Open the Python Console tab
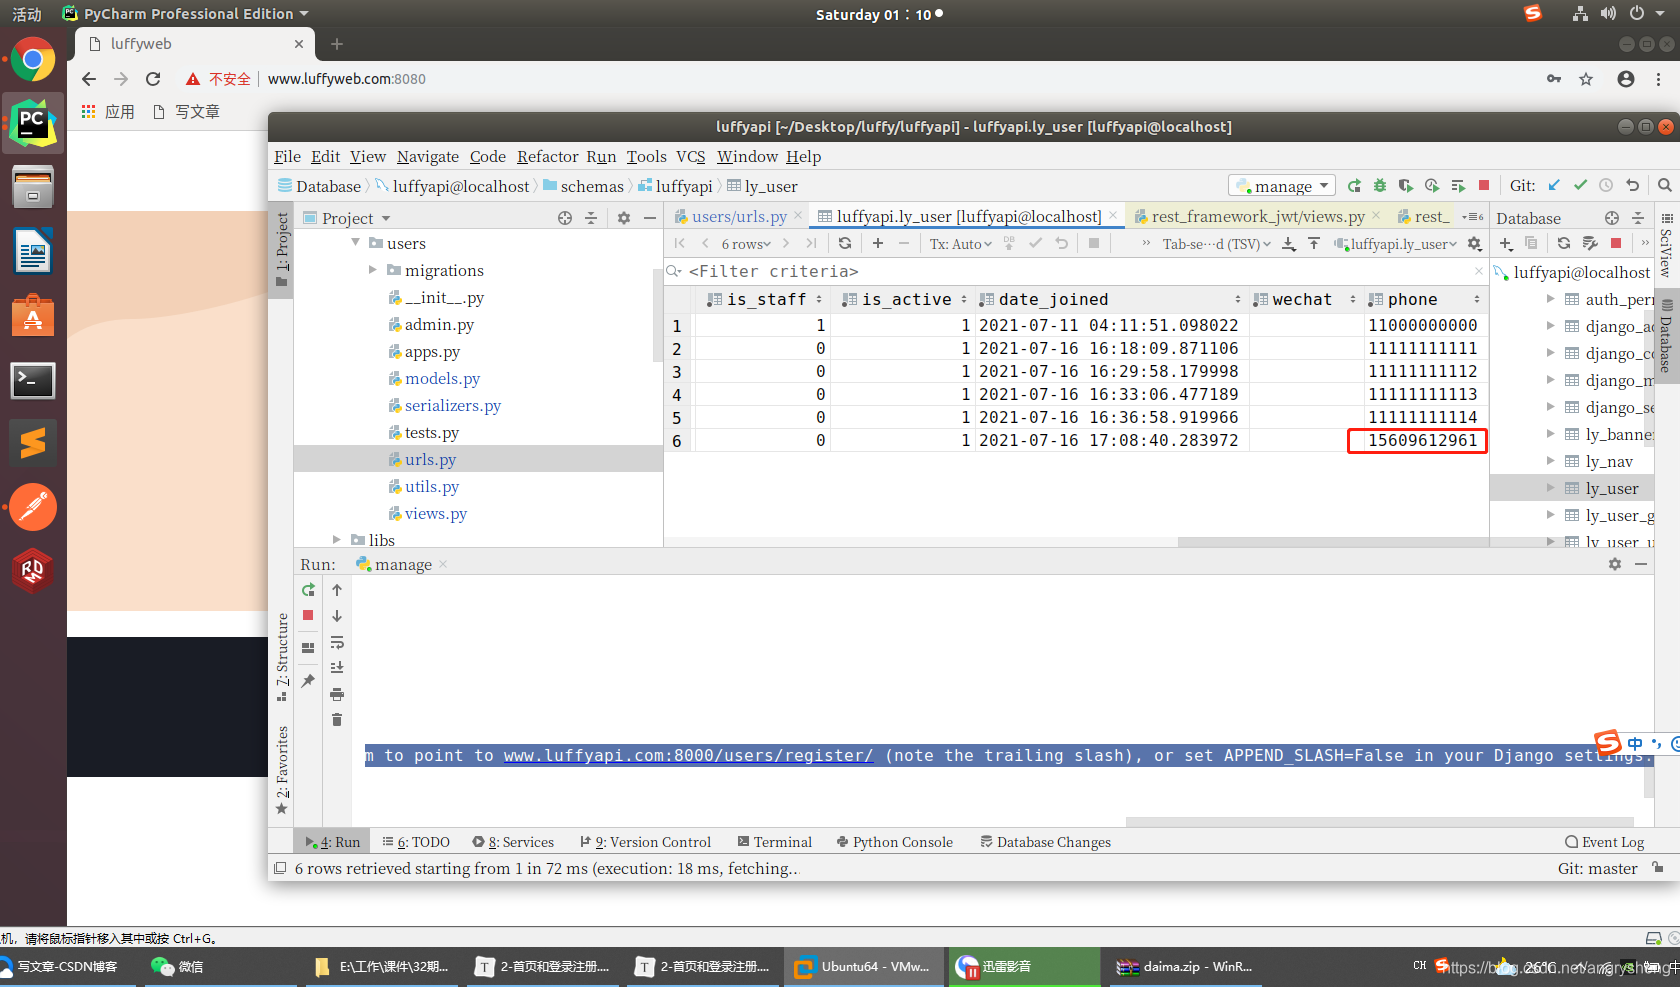 point(895,842)
